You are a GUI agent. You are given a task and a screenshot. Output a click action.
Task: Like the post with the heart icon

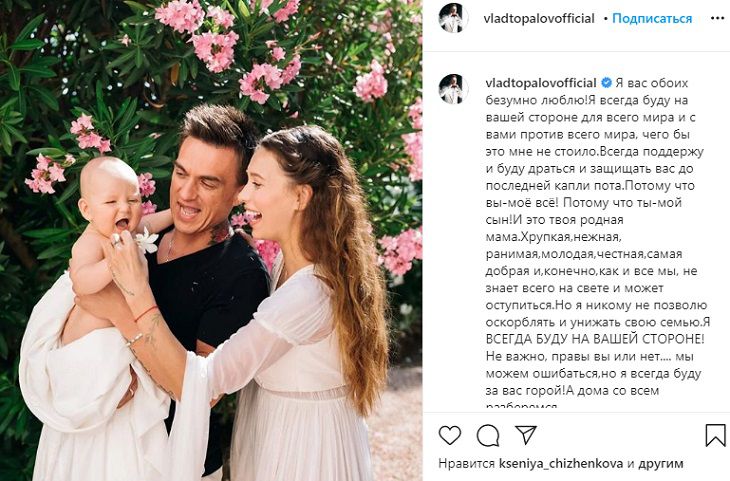tap(450, 436)
